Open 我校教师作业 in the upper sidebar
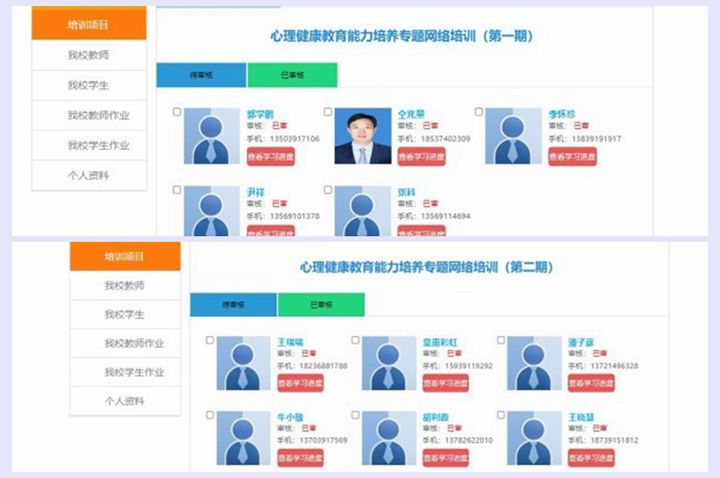 pyautogui.click(x=89, y=115)
